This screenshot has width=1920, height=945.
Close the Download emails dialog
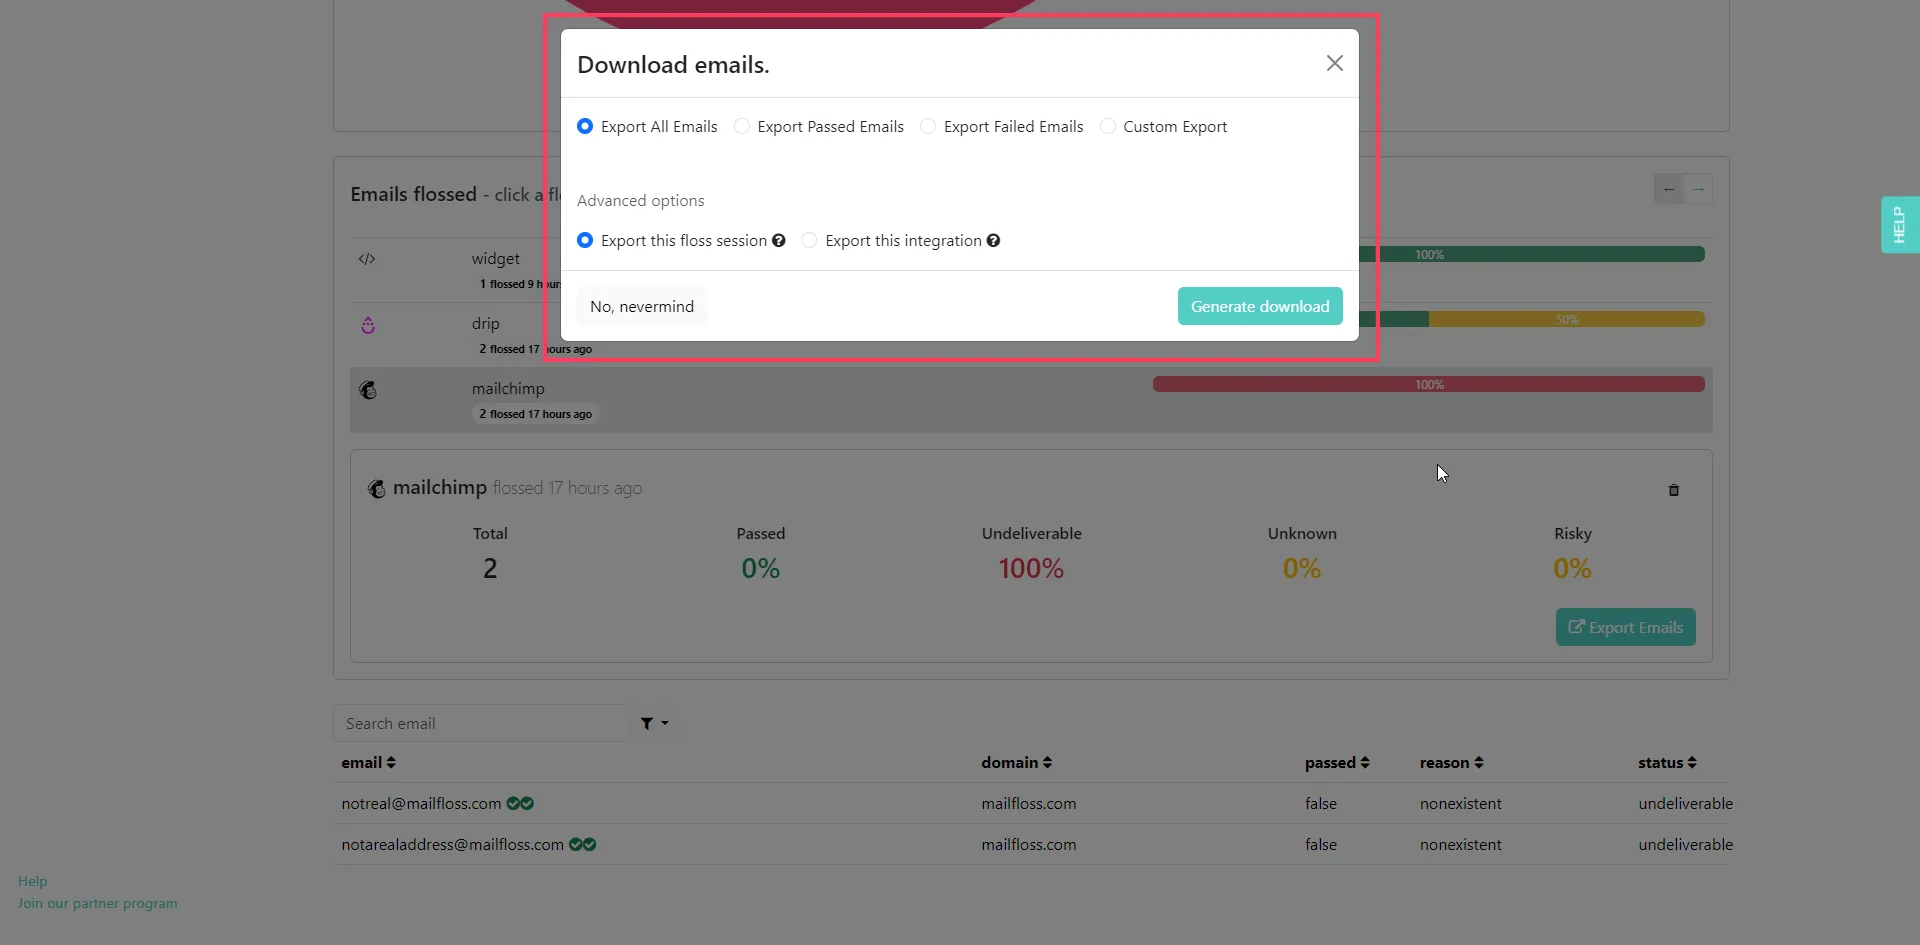[x=1334, y=63]
